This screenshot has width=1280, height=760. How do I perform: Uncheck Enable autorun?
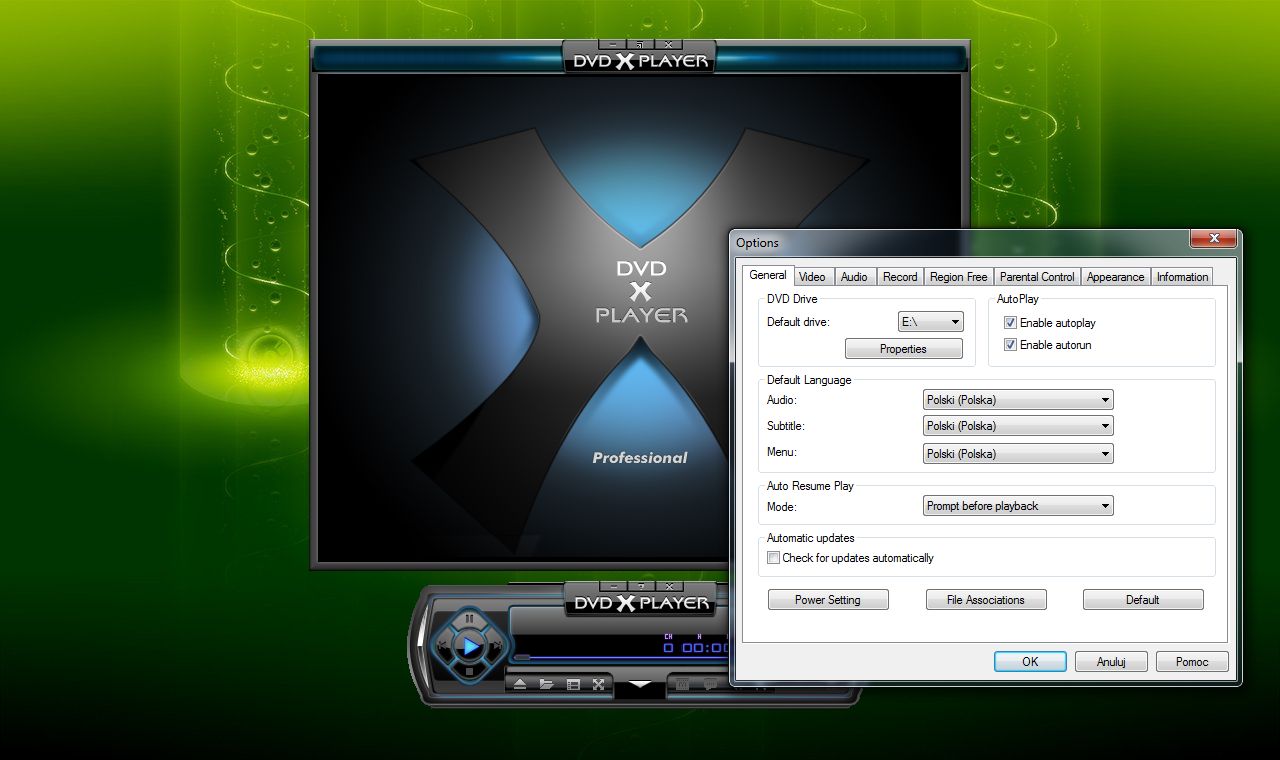coord(1011,345)
